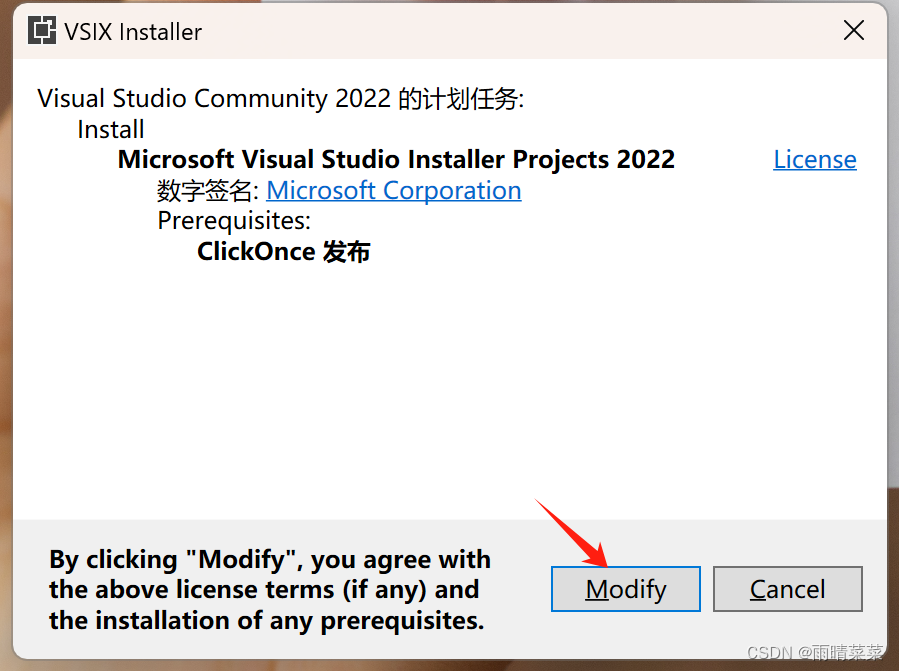Viewport: 899px width, 671px height.
Task: Click the Visual Studio Community 2022 header text
Action: [276, 98]
